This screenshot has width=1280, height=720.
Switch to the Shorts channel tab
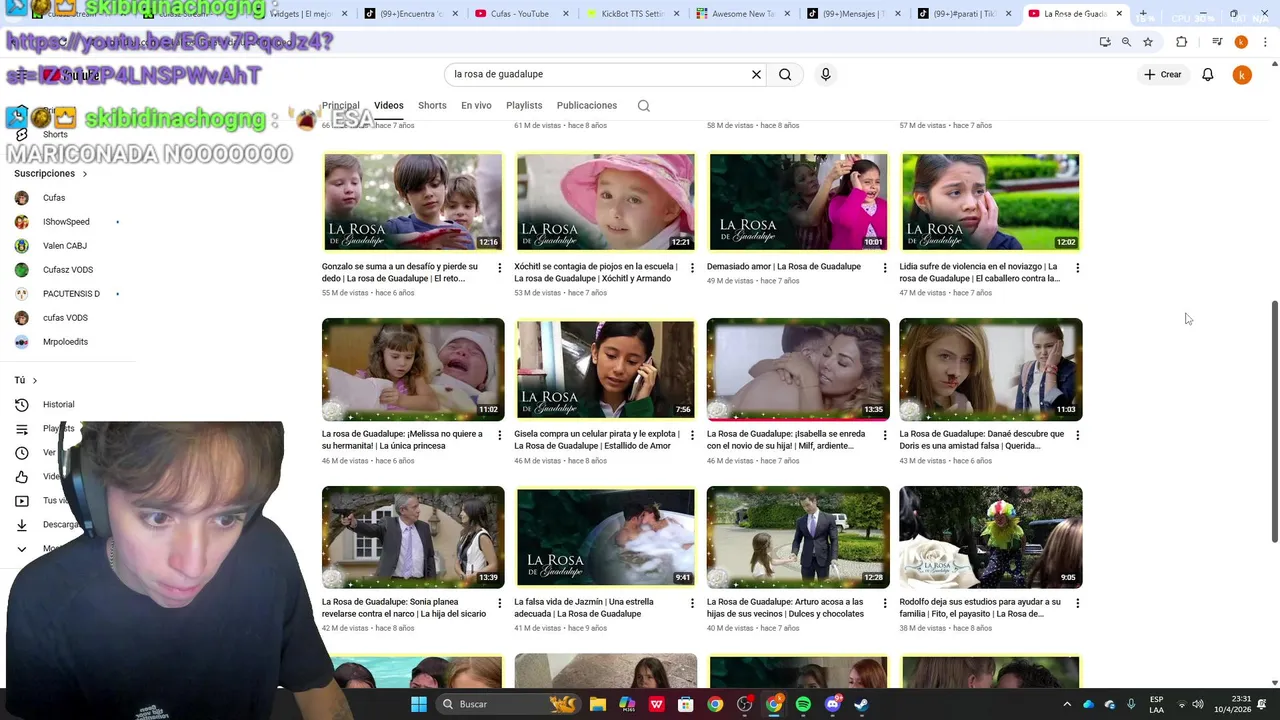click(x=432, y=105)
